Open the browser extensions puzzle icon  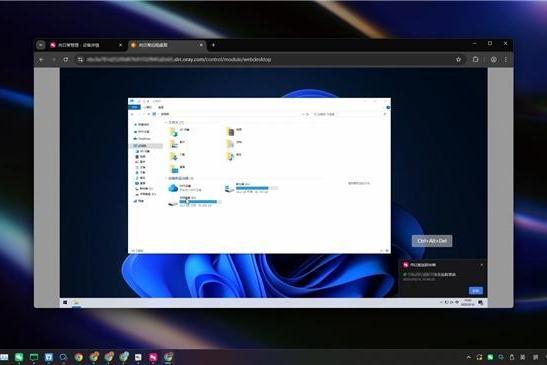[475, 60]
